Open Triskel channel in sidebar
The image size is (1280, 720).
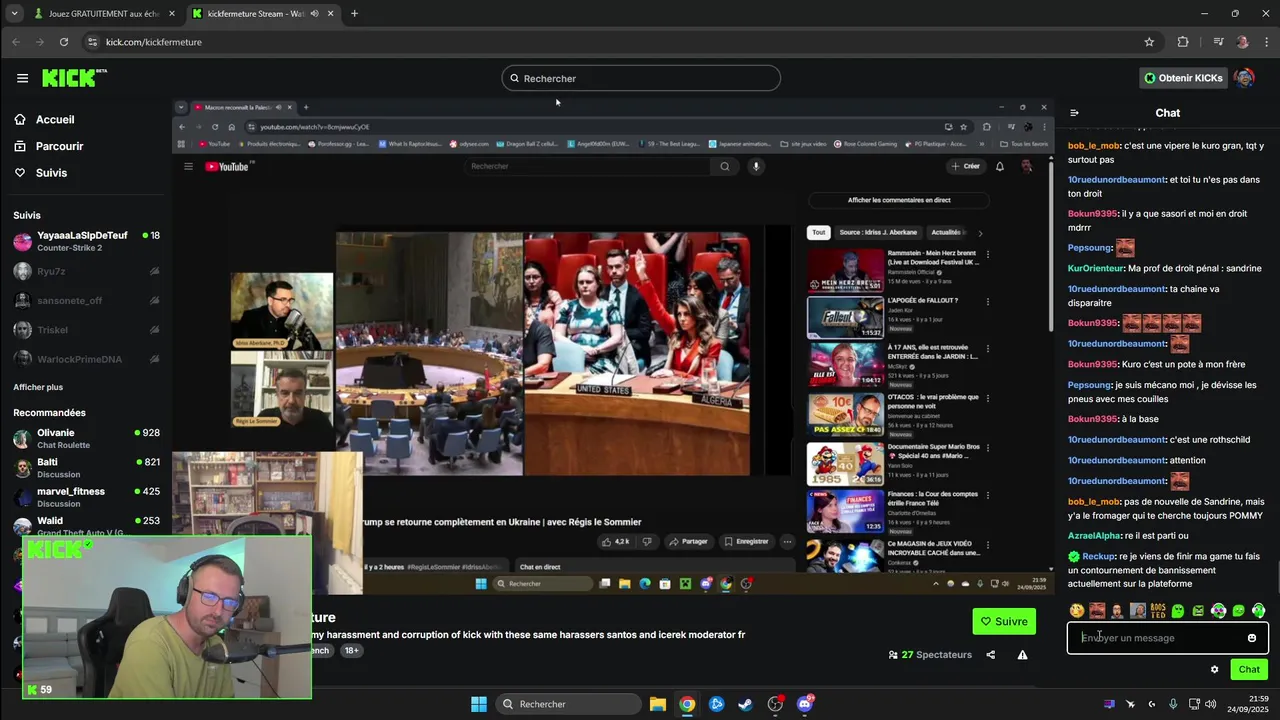pos(86,329)
